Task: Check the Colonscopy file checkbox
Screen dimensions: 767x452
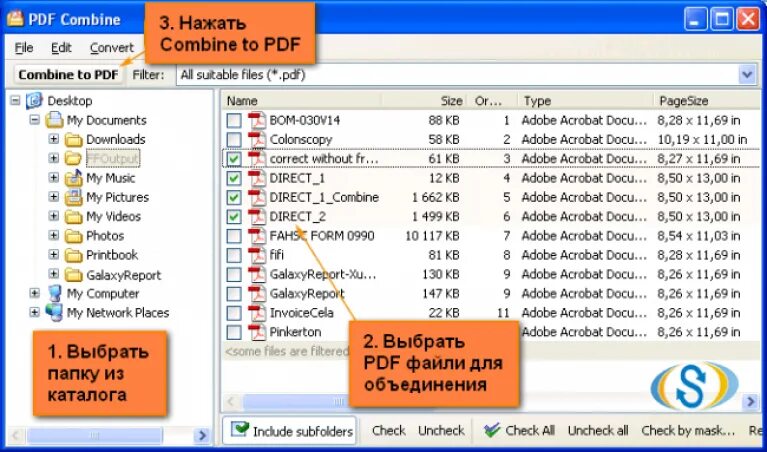Action: coord(234,139)
